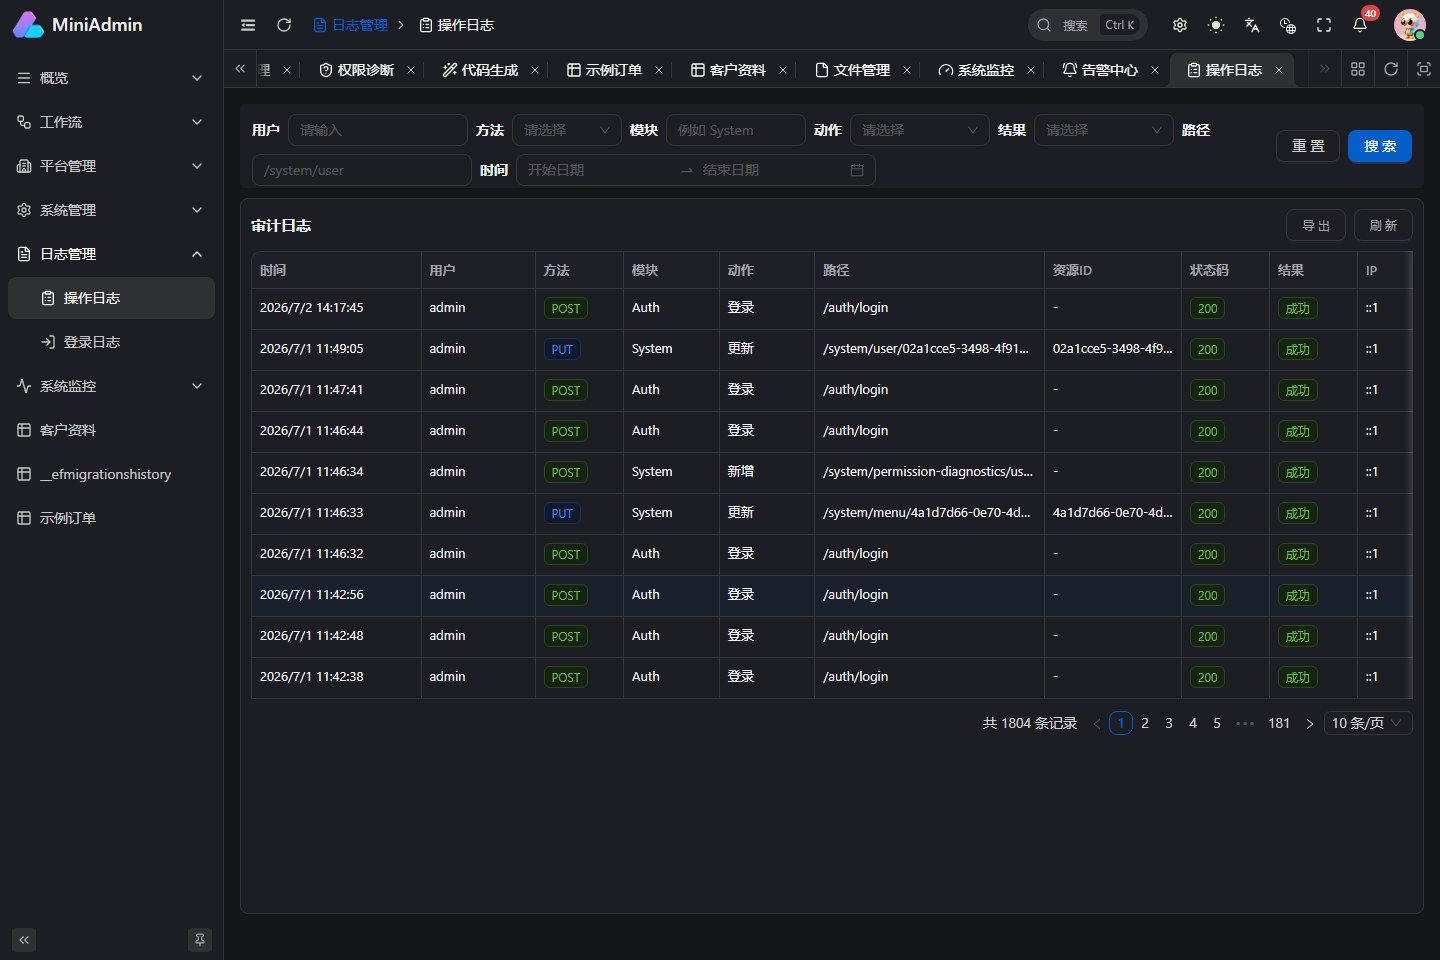Pin the sidebar with pin icon
Screen dimensions: 1440x960
coord(200,940)
